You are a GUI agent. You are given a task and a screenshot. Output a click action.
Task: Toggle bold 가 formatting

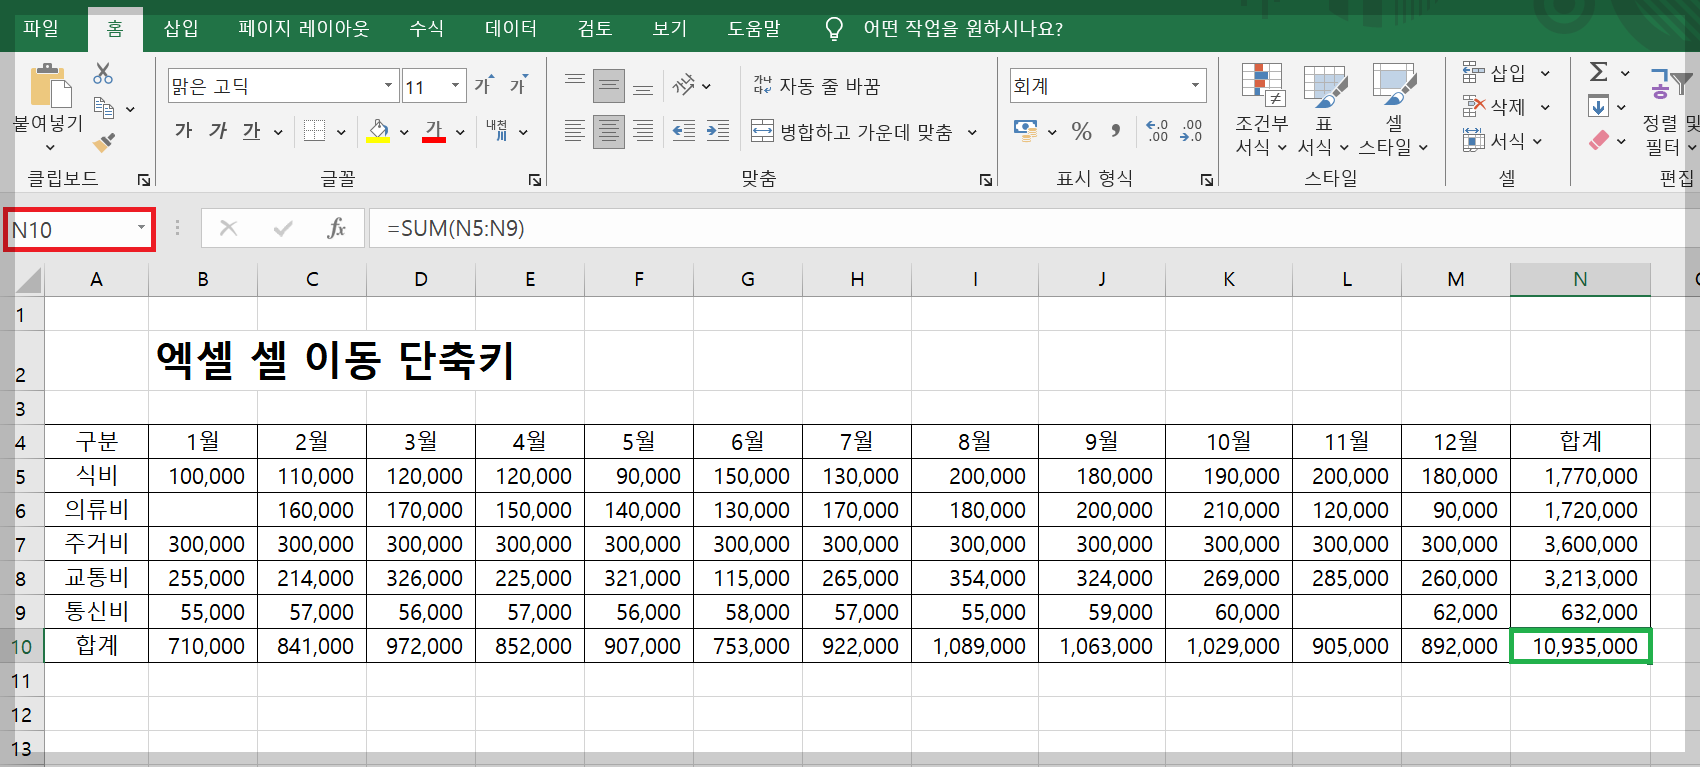[x=183, y=130]
